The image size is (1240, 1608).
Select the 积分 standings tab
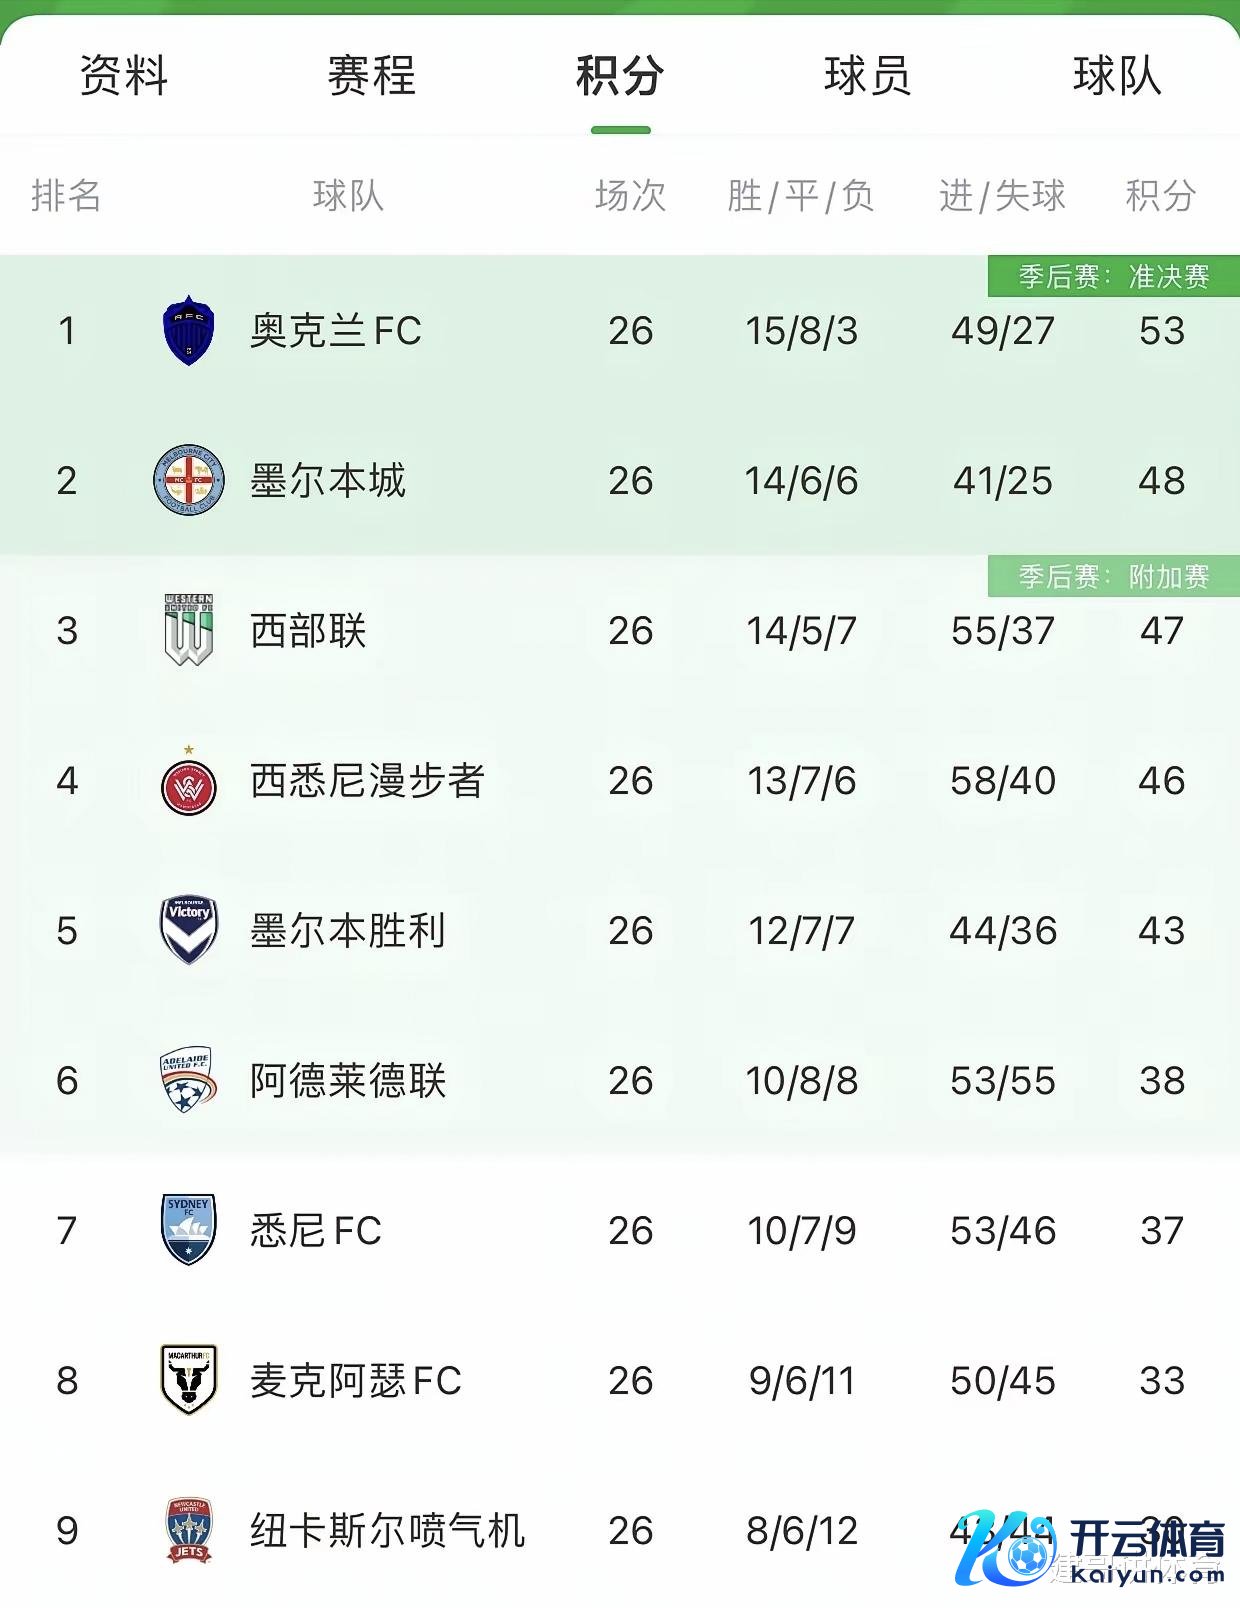click(620, 76)
